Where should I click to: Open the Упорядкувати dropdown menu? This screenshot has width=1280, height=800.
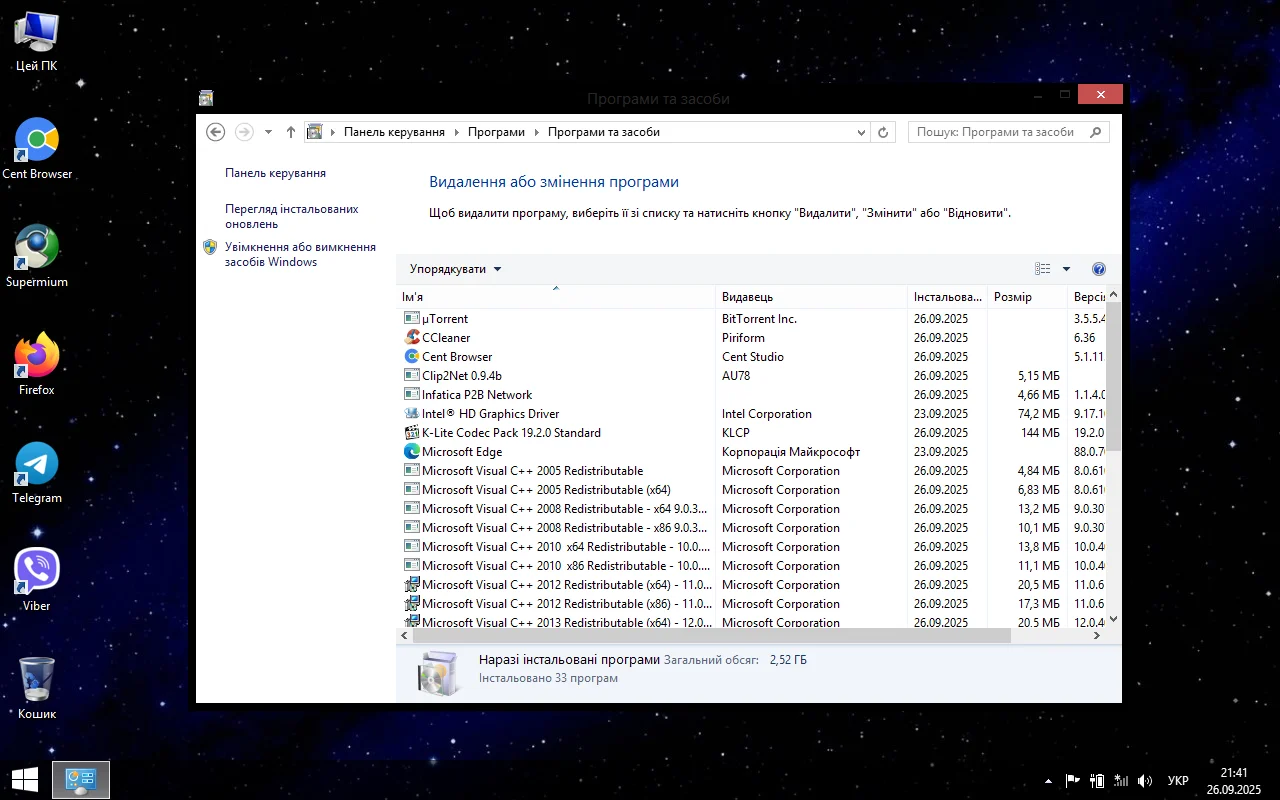455,269
